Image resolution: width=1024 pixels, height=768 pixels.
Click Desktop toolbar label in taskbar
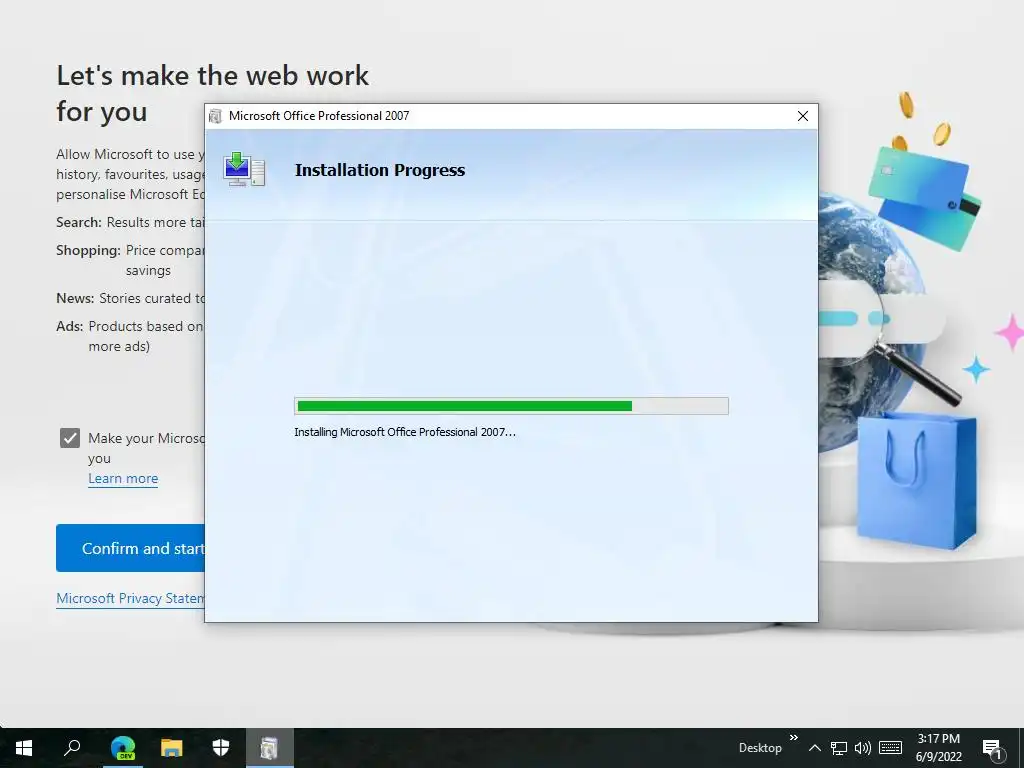tap(760, 748)
